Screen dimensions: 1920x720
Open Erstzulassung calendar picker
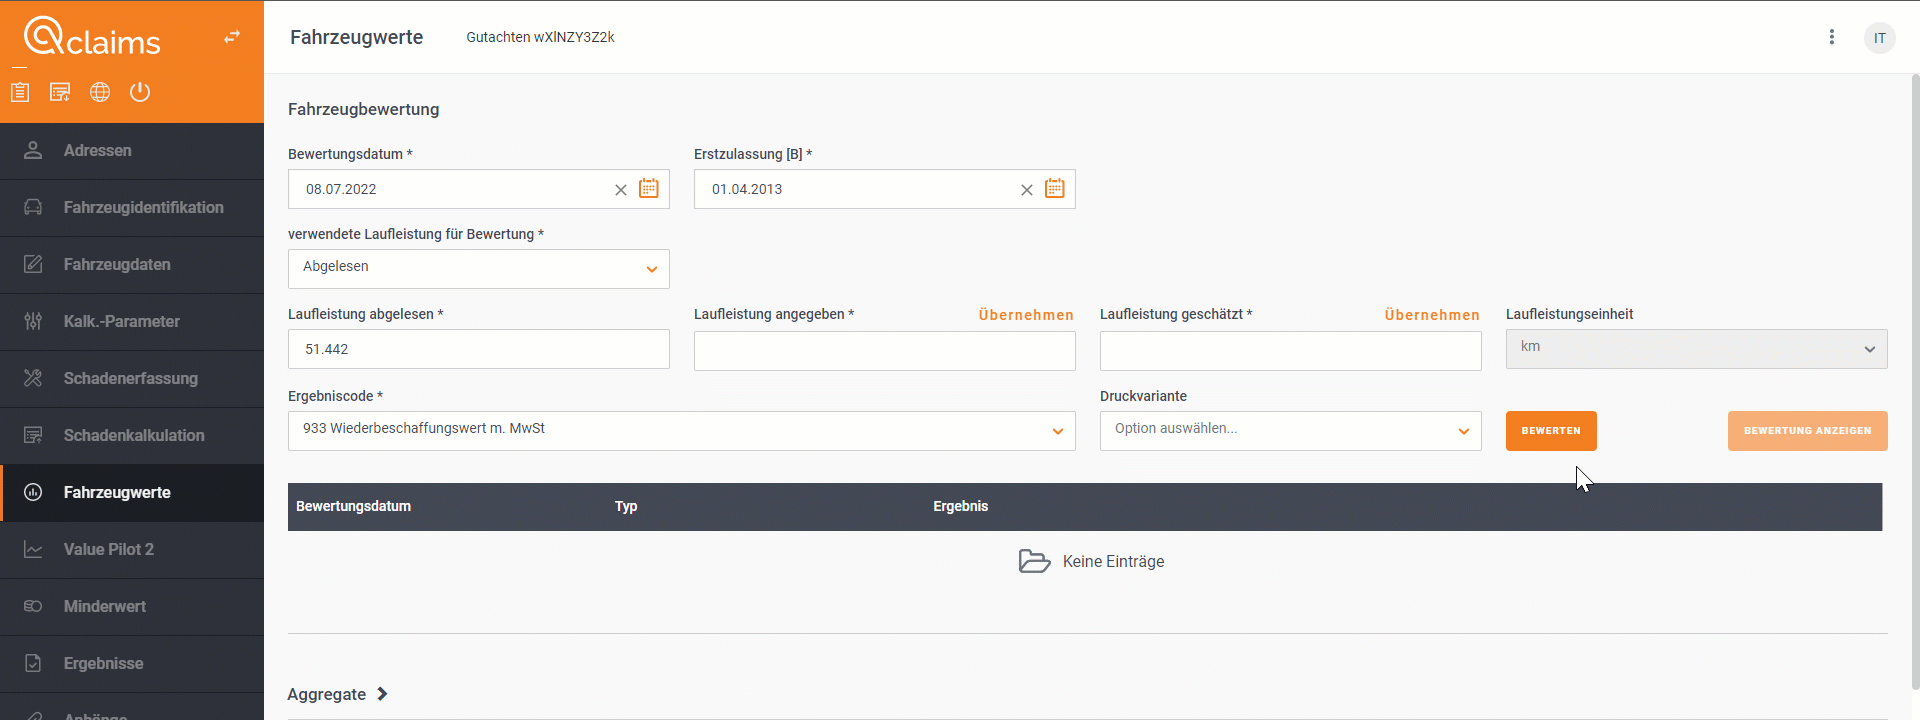[x=1055, y=188]
